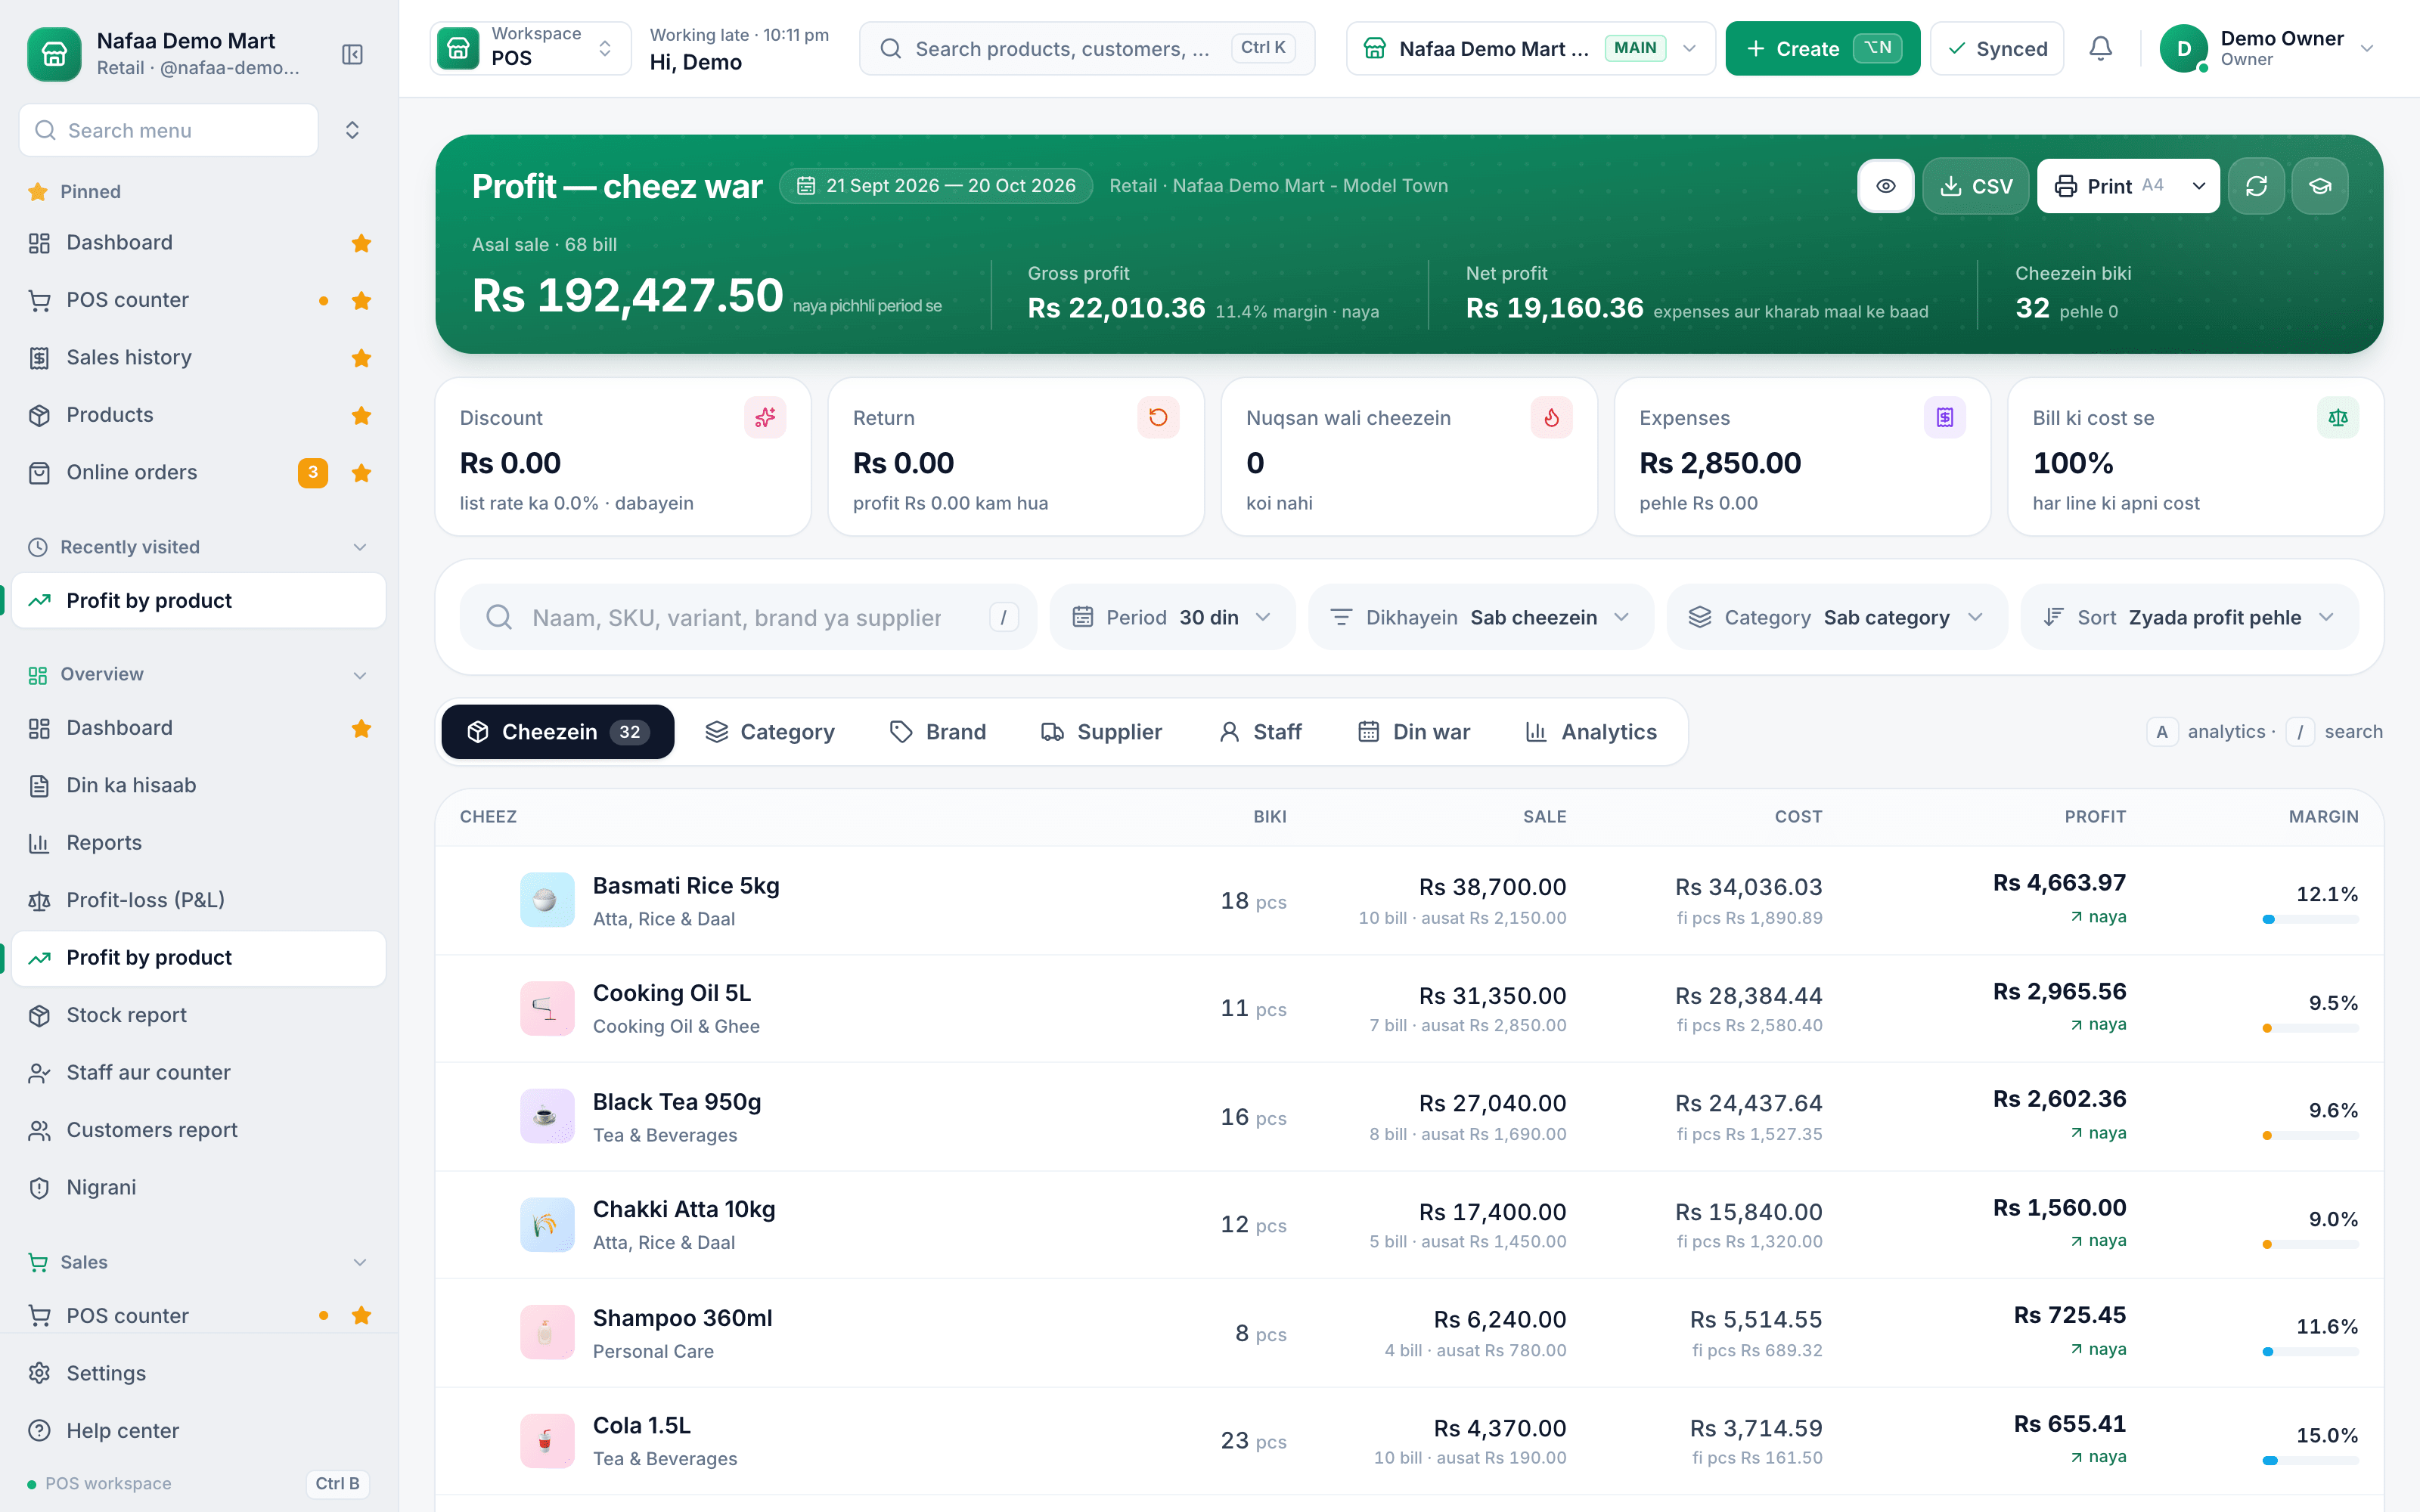This screenshot has width=2420, height=1512.
Task: Open the Category Sab category dropdown
Action: pos(1836,617)
